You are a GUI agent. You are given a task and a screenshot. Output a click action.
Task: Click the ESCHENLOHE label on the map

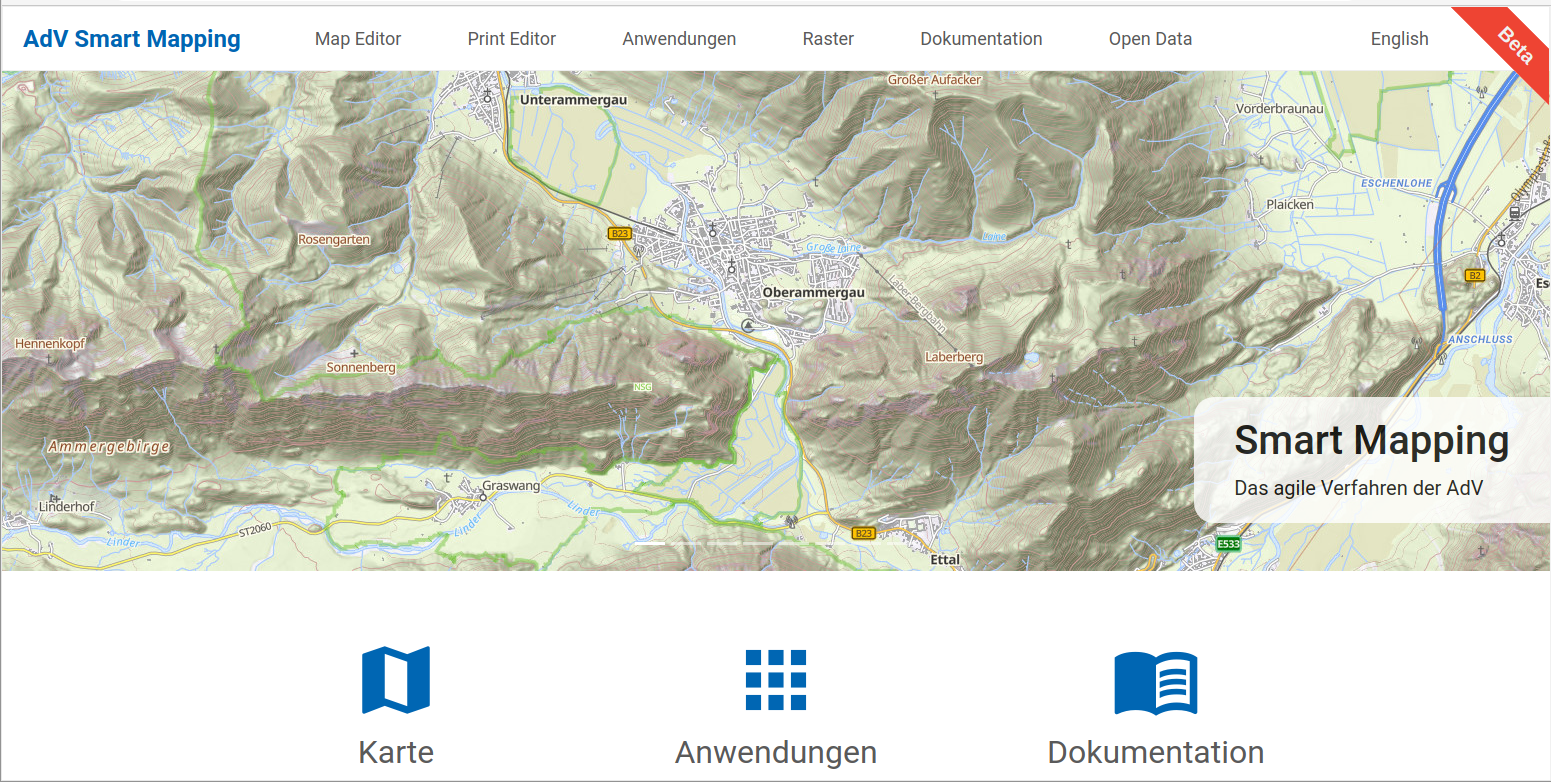(x=1396, y=184)
